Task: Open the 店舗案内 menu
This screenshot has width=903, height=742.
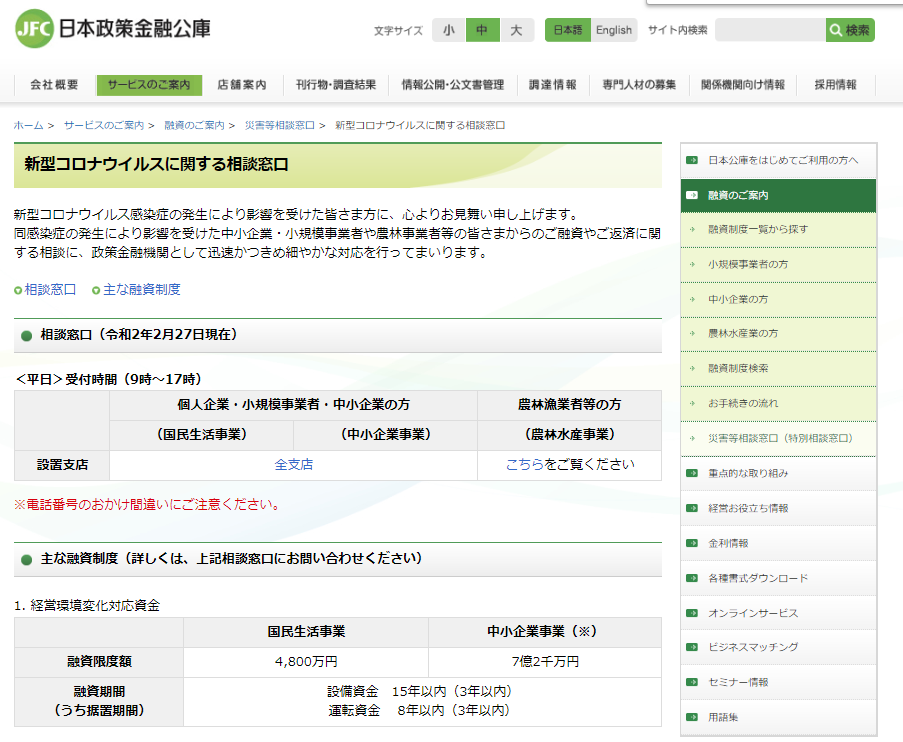Action: [x=241, y=85]
